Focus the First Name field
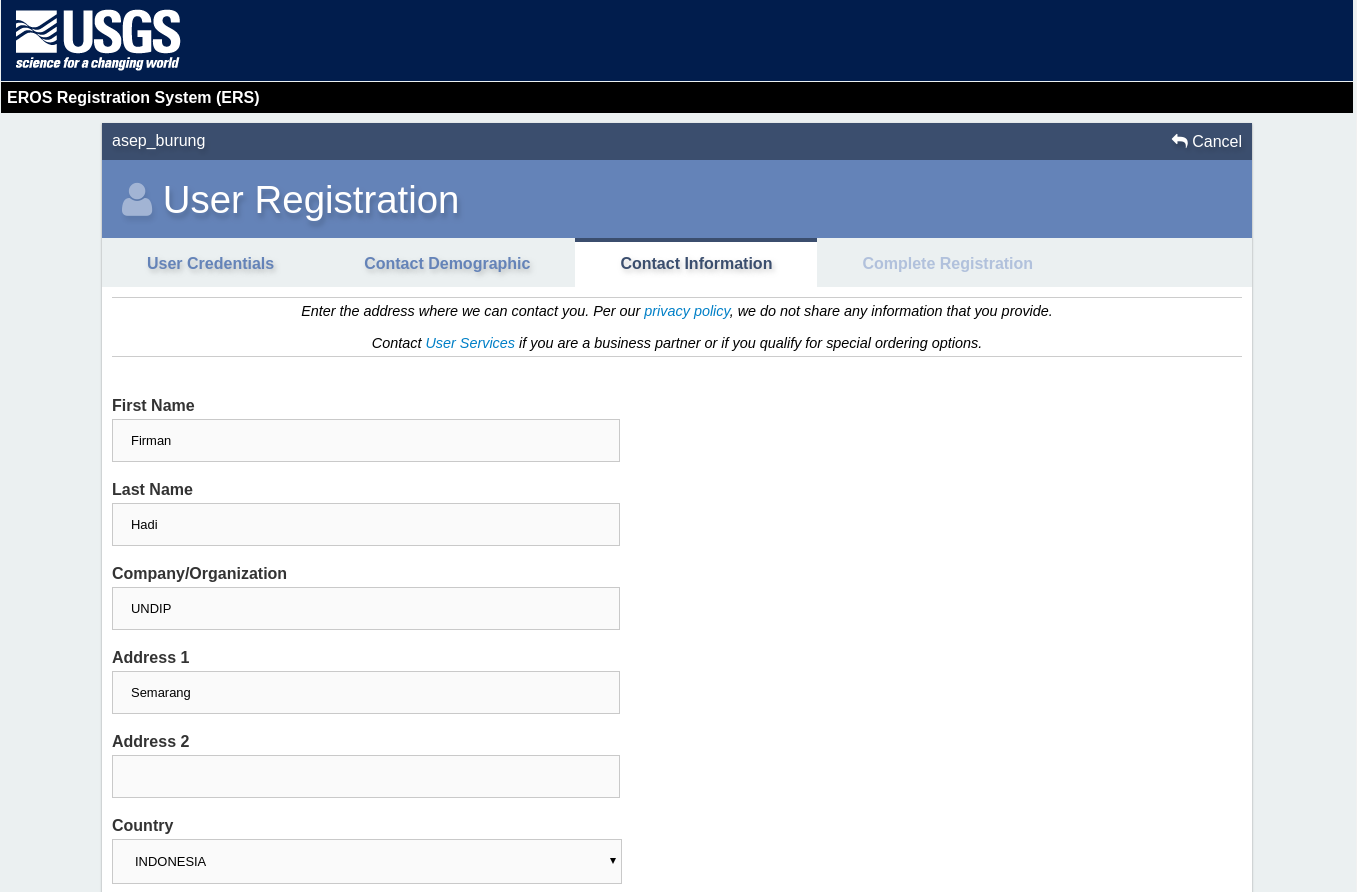This screenshot has height=892, width=1357. click(366, 440)
